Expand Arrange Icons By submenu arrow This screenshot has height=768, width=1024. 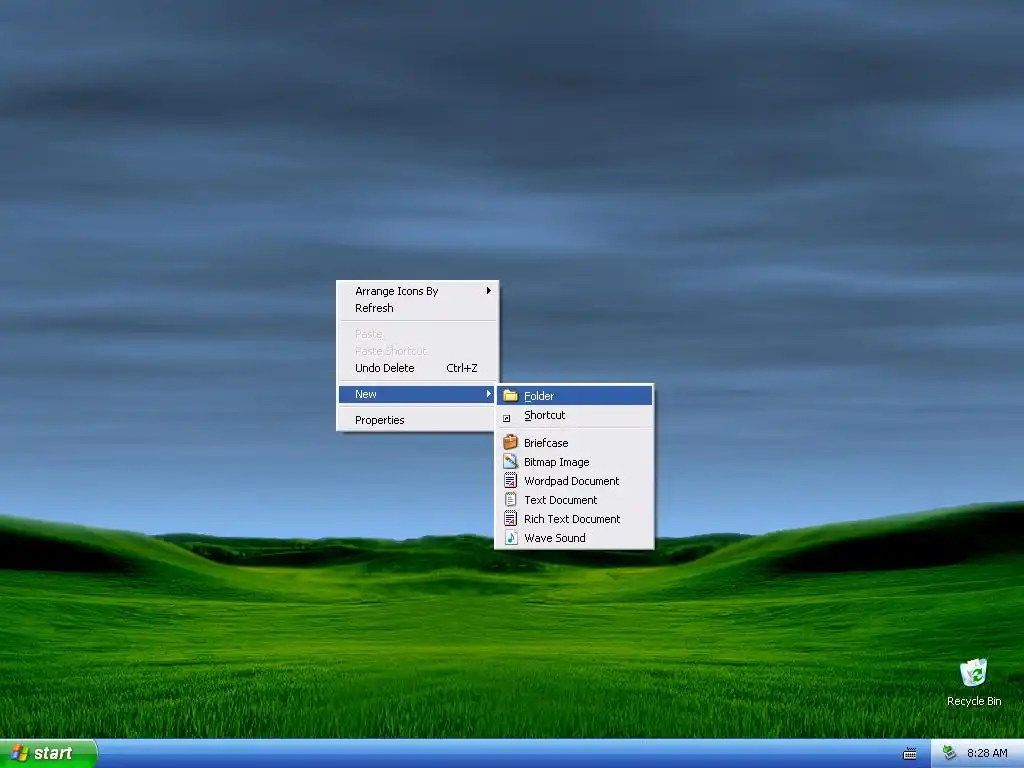coord(488,291)
